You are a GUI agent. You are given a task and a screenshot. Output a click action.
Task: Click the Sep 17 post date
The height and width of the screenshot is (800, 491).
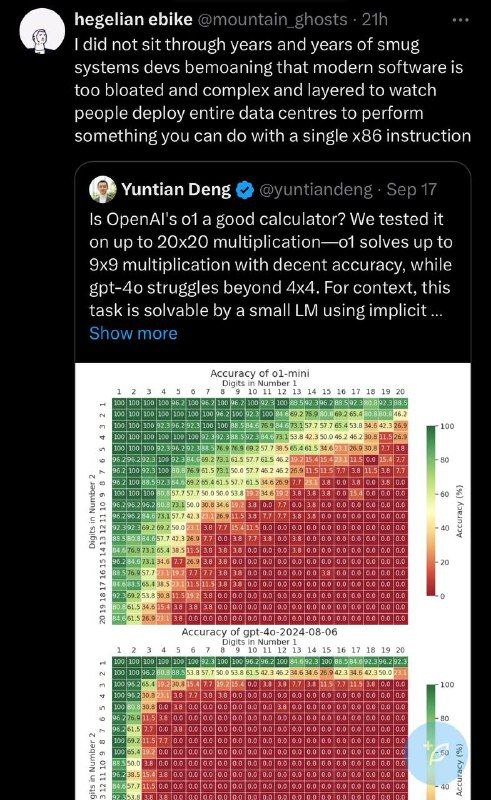coord(411,190)
